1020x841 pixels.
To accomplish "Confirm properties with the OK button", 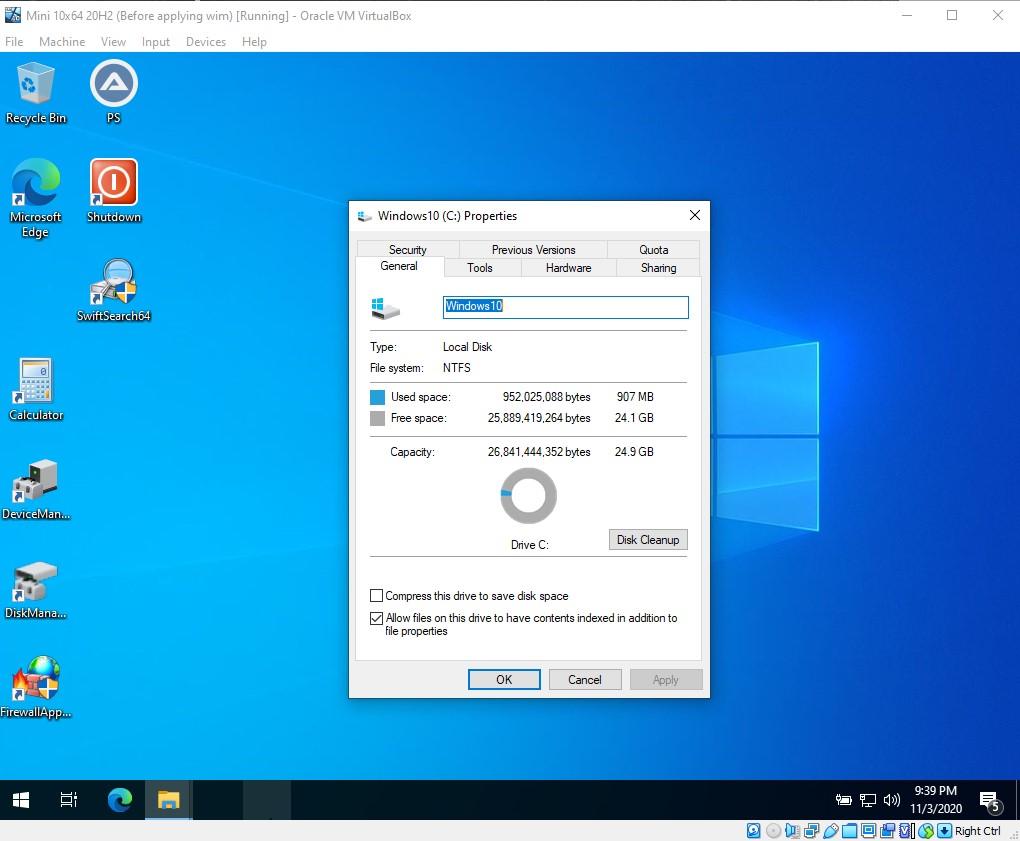I will pyautogui.click(x=504, y=680).
